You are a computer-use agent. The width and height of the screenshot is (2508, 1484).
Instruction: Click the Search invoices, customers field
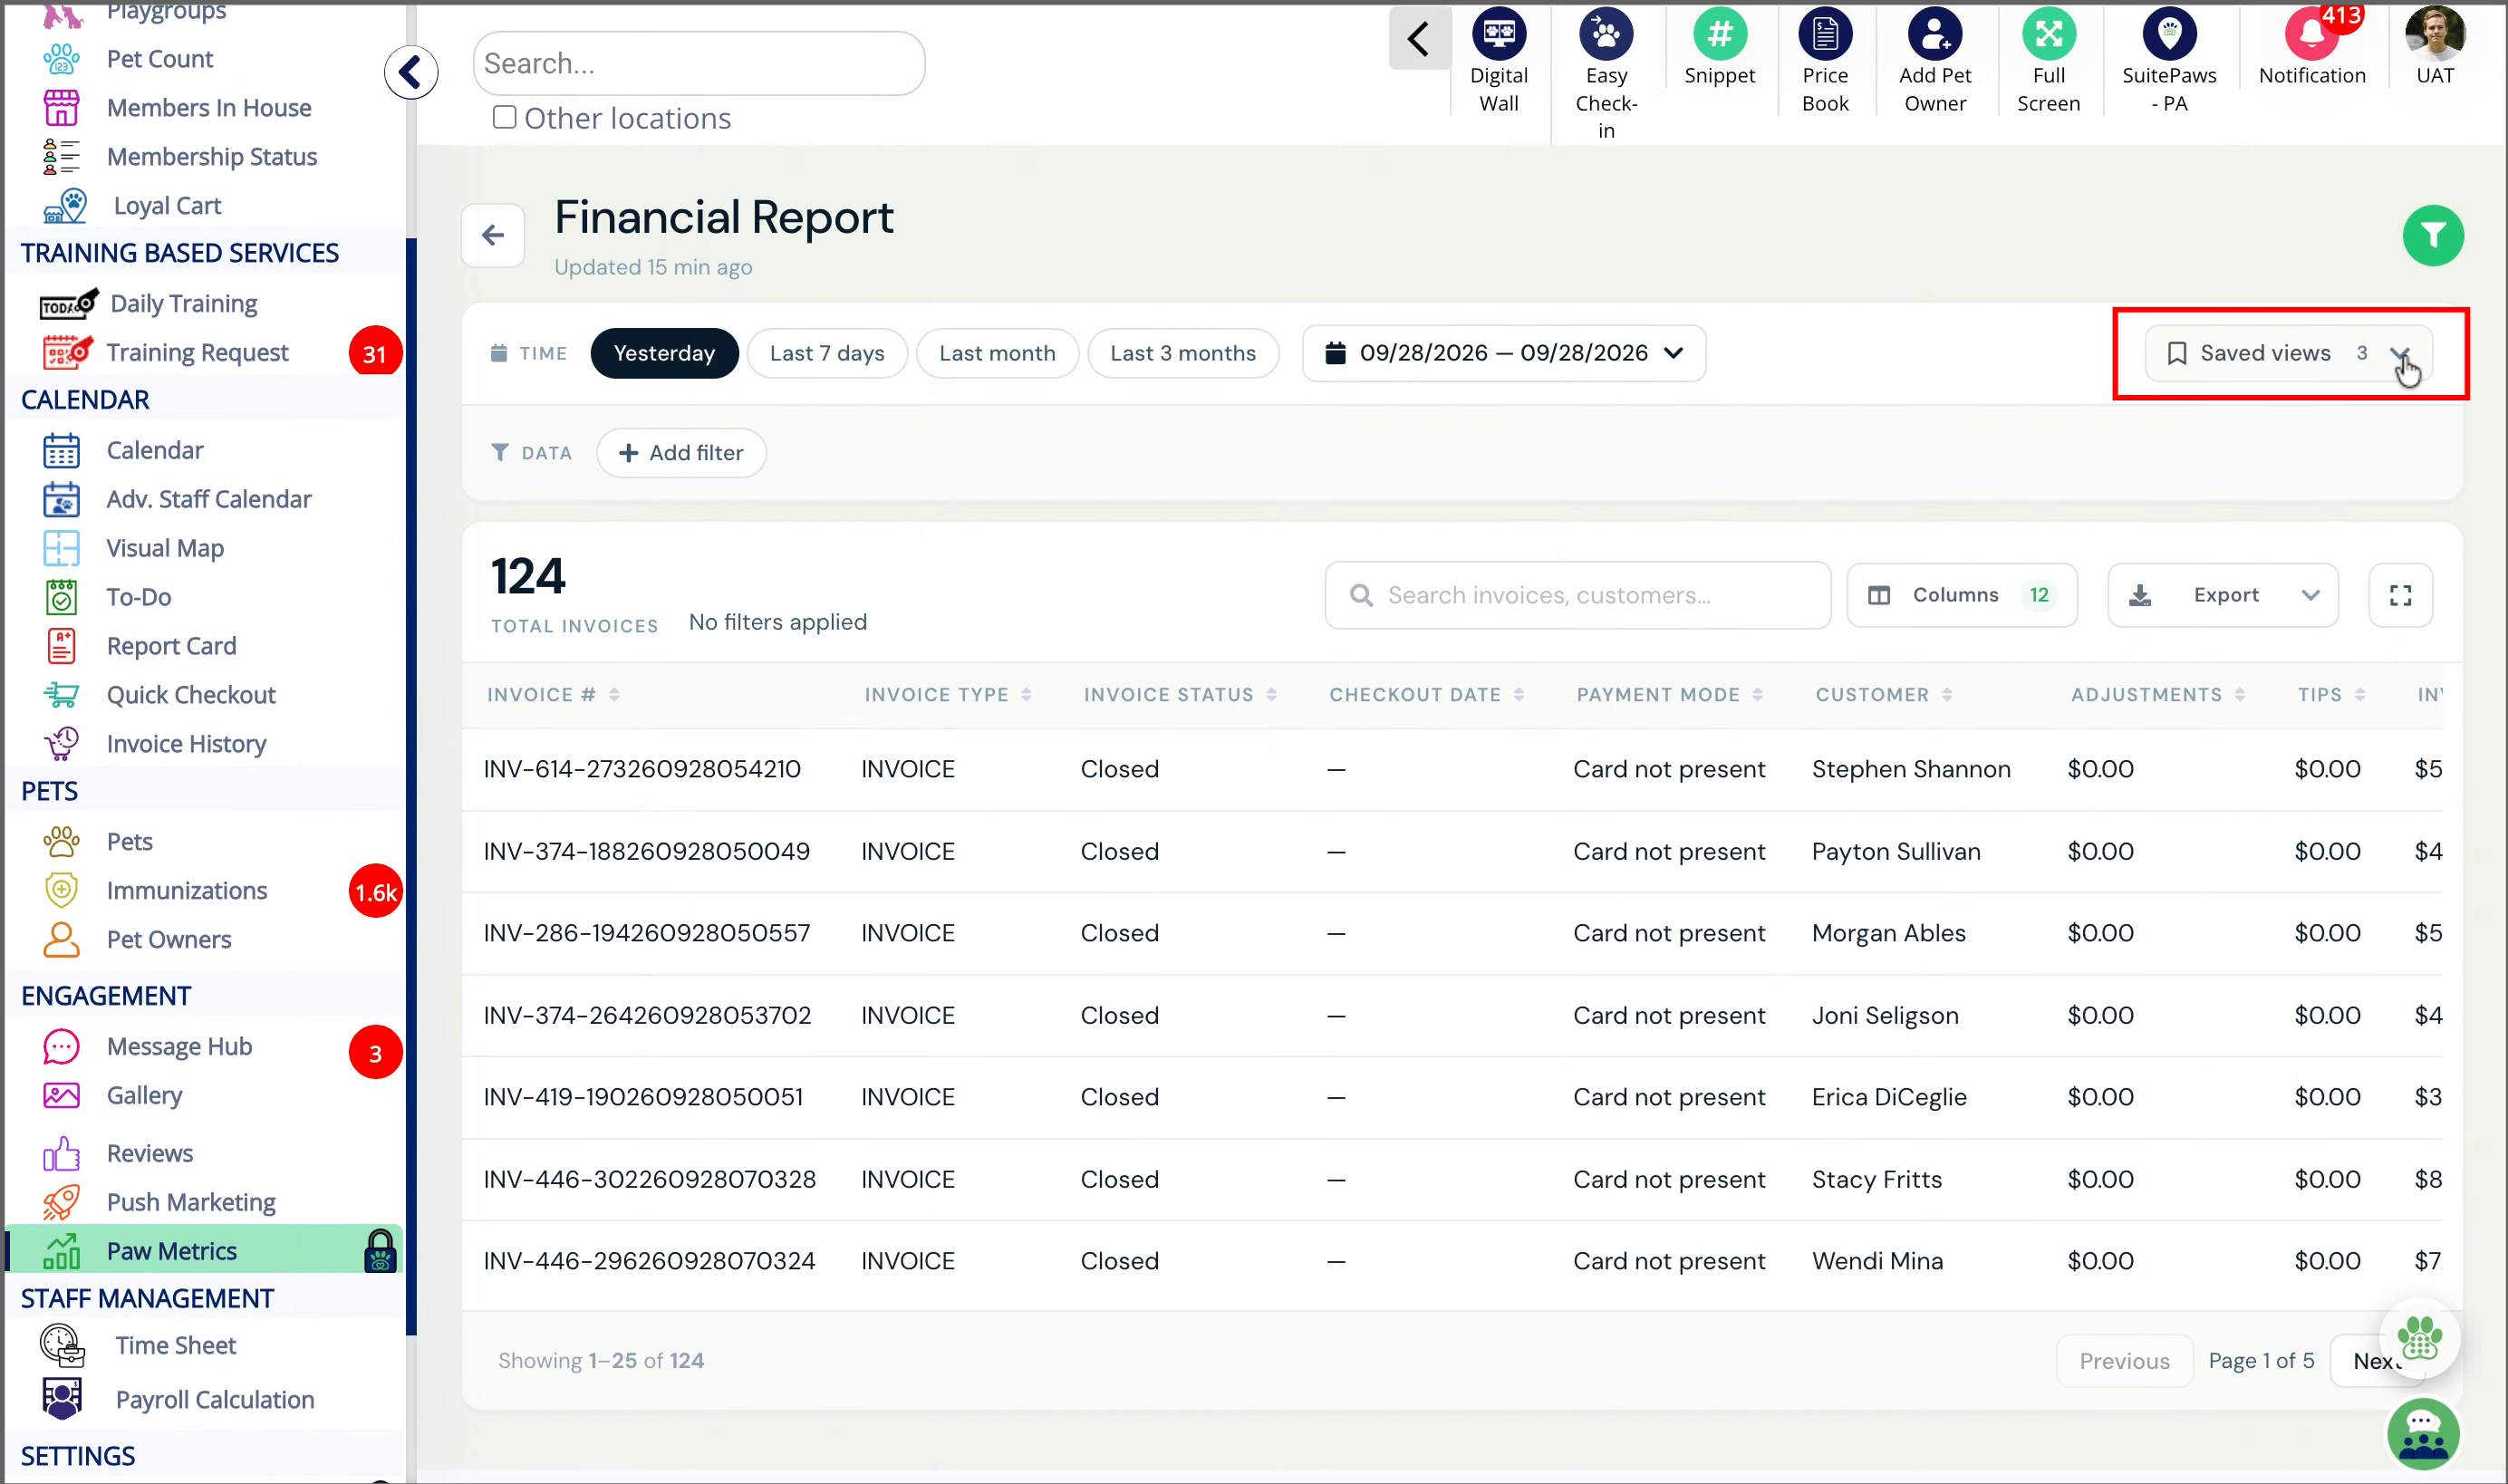[1577, 595]
